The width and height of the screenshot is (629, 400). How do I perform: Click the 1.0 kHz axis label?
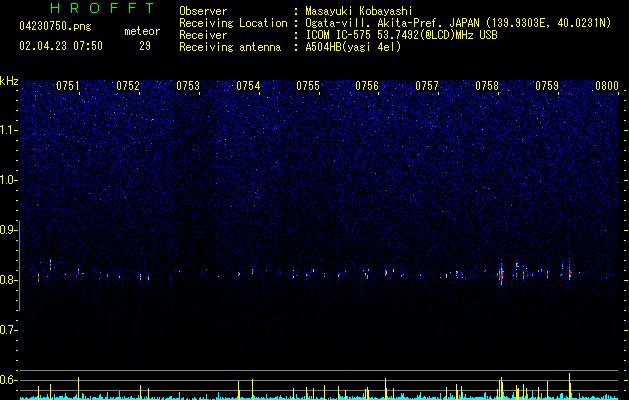click(8, 180)
